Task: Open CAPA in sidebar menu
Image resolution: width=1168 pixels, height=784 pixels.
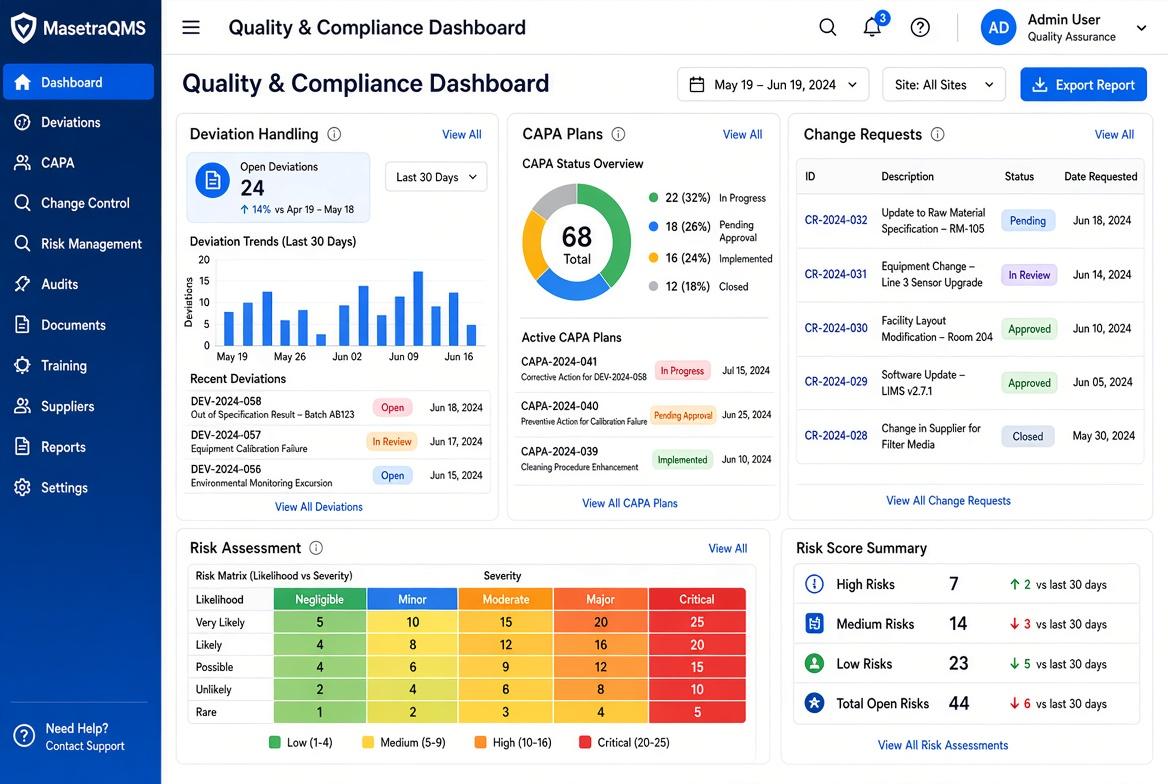Action: (x=78, y=162)
